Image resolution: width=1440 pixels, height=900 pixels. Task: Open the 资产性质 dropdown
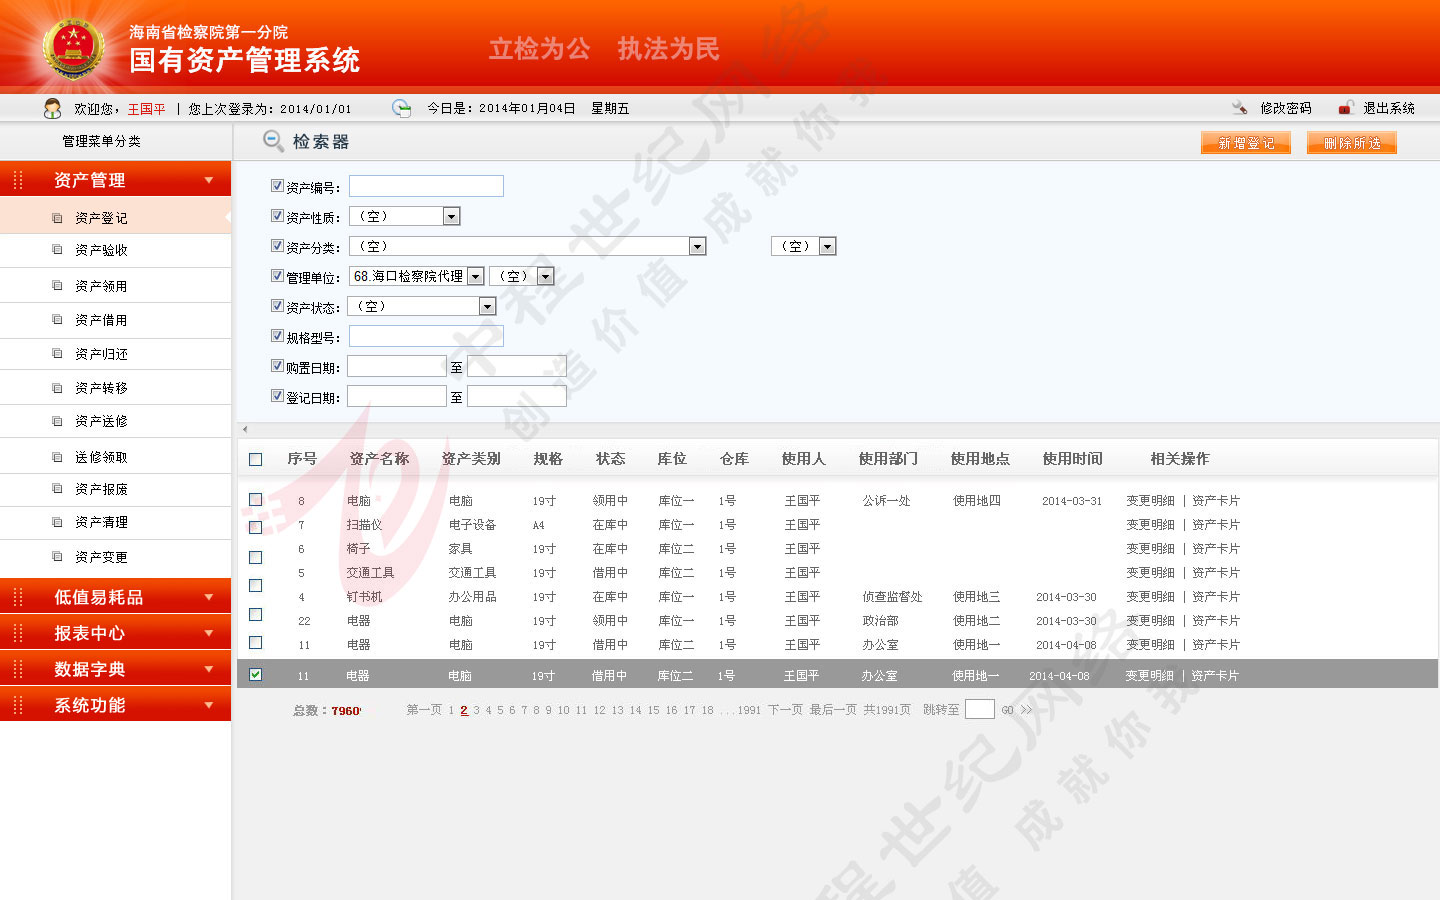click(451, 215)
